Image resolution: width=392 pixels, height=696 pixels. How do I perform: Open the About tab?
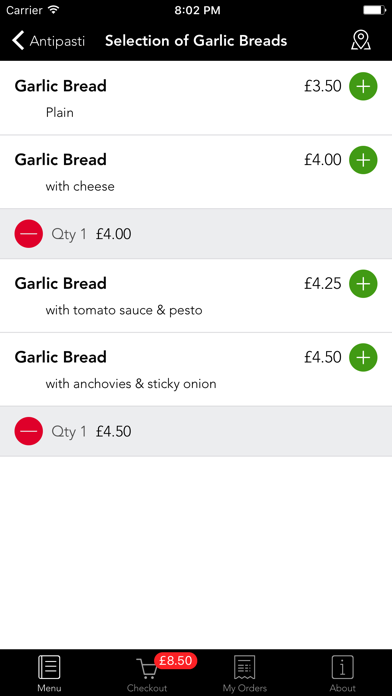(x=343, y=673)
